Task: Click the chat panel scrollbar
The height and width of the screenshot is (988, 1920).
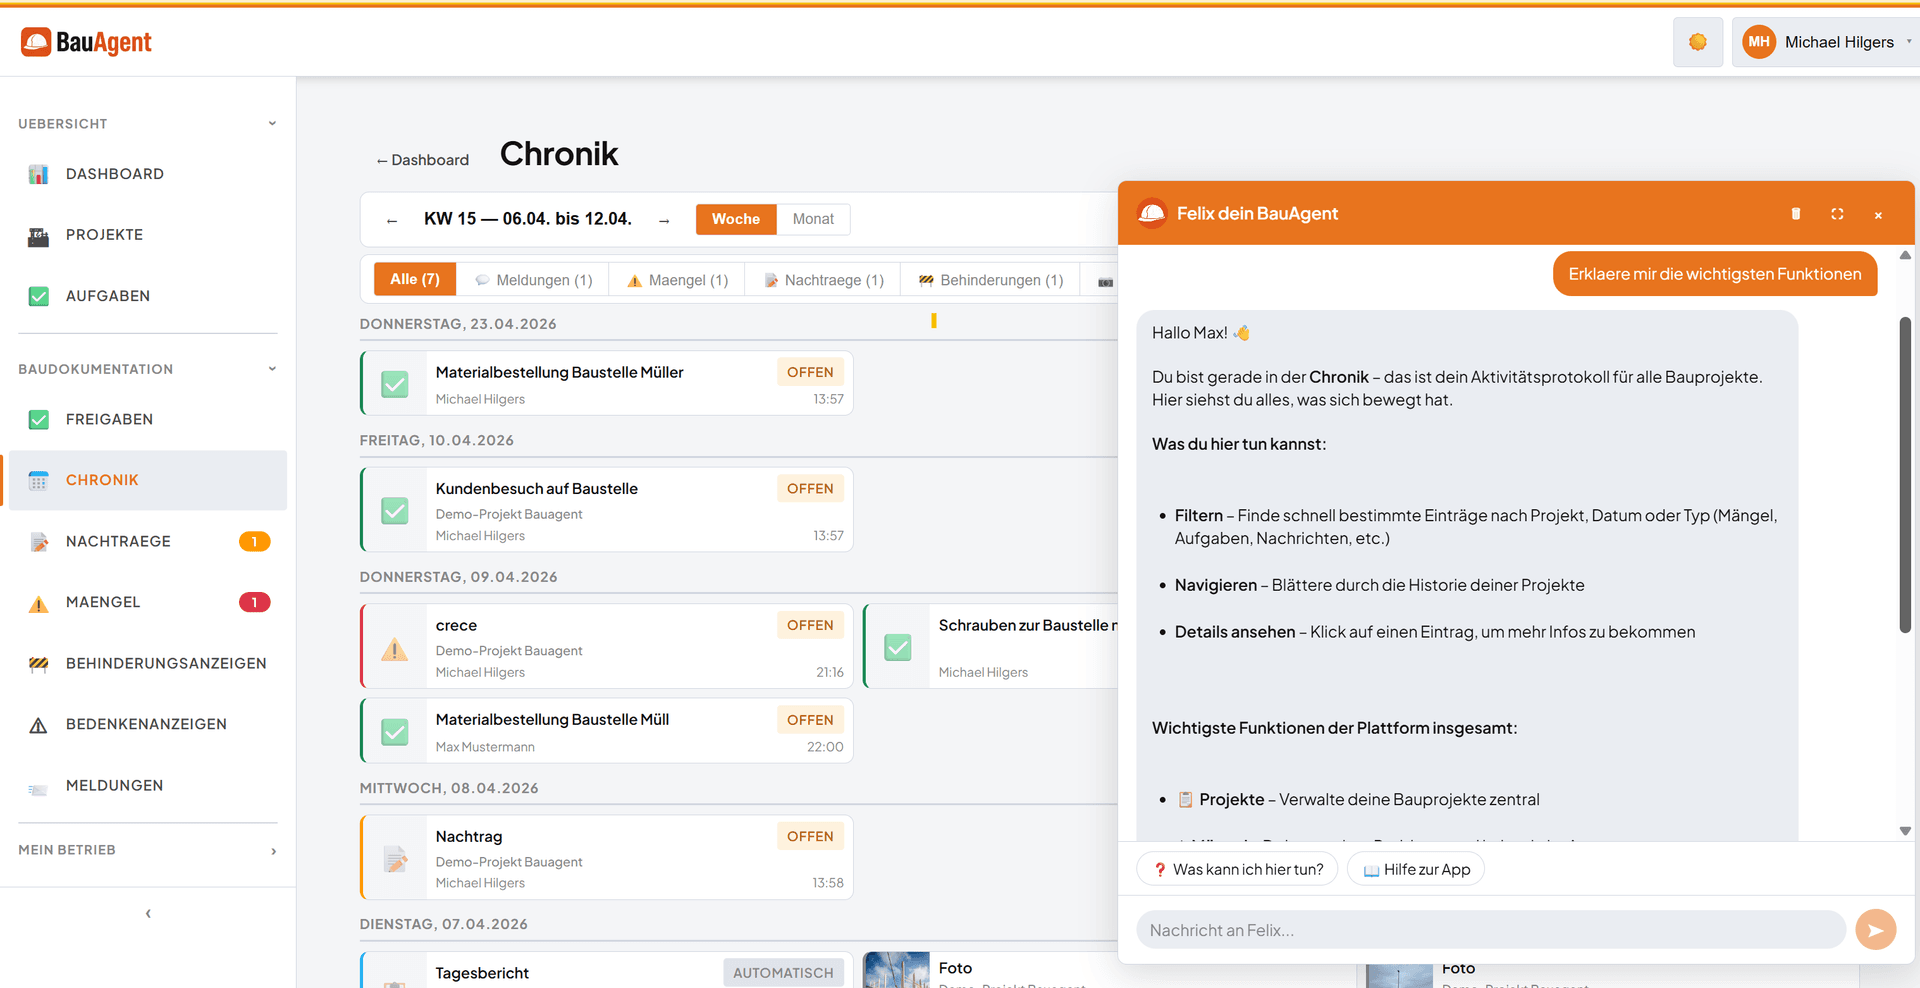Action: click(1905, 475)
